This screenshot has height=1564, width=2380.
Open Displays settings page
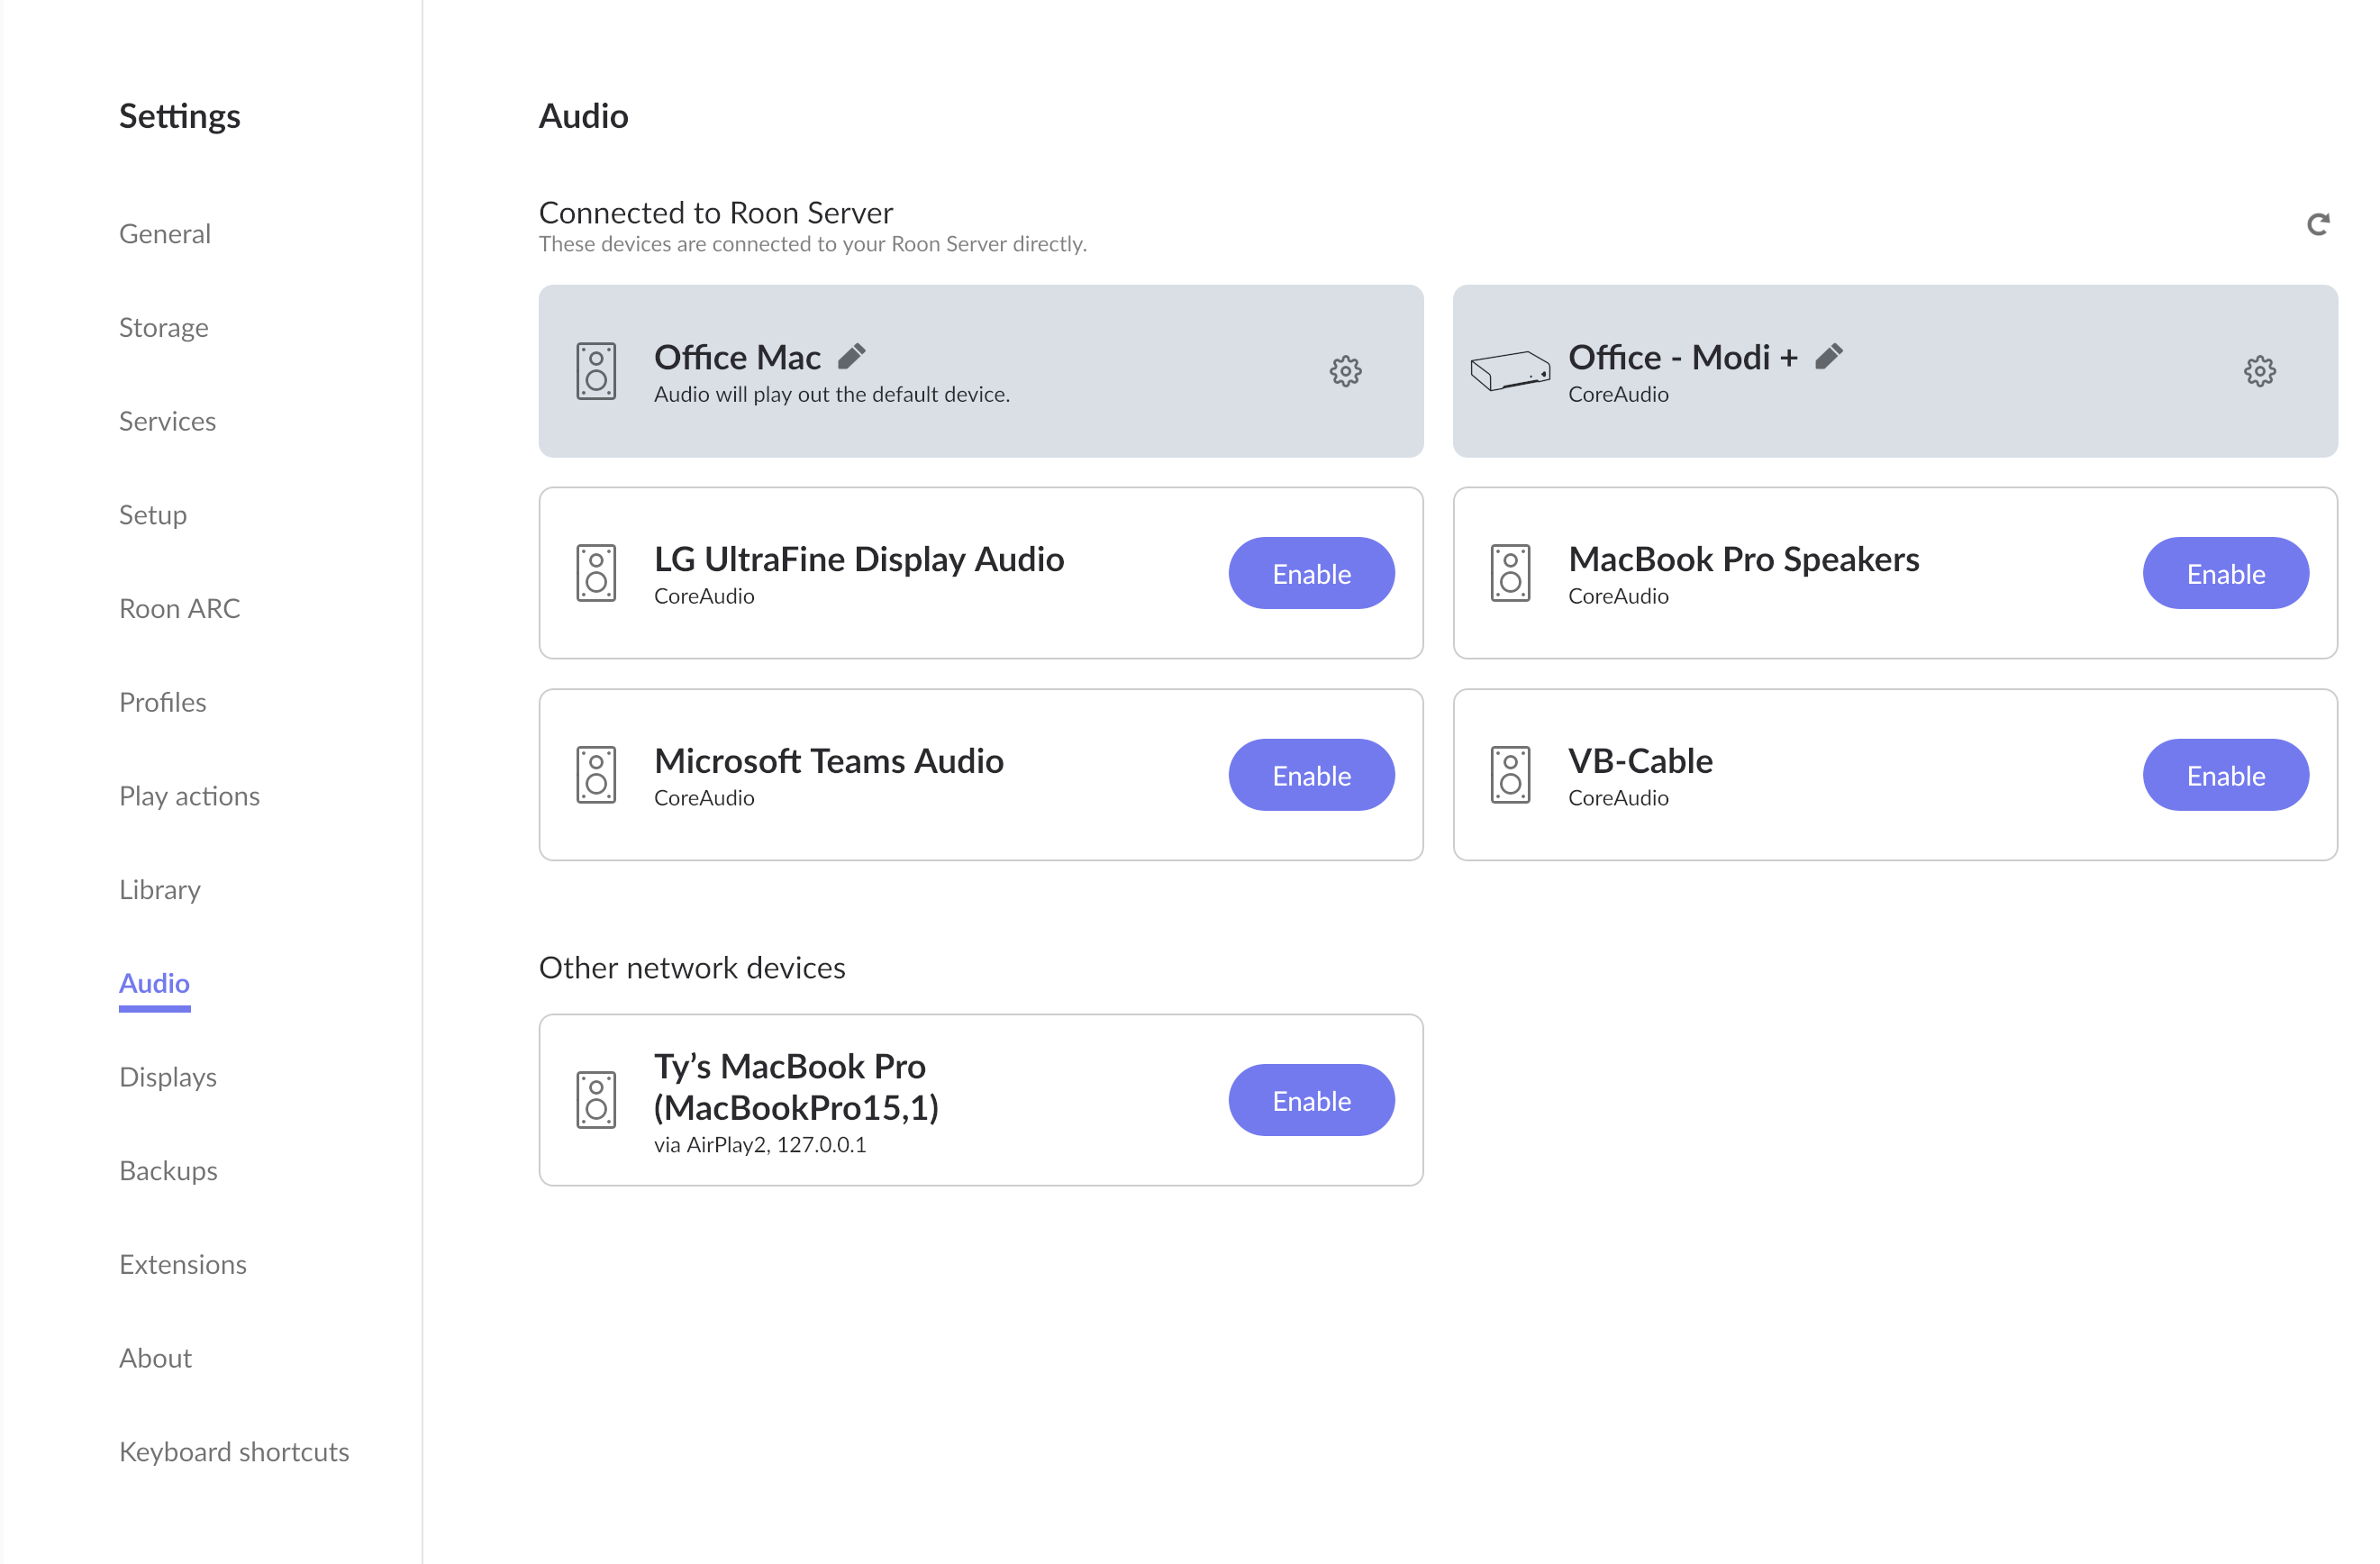pos(168,1077)
